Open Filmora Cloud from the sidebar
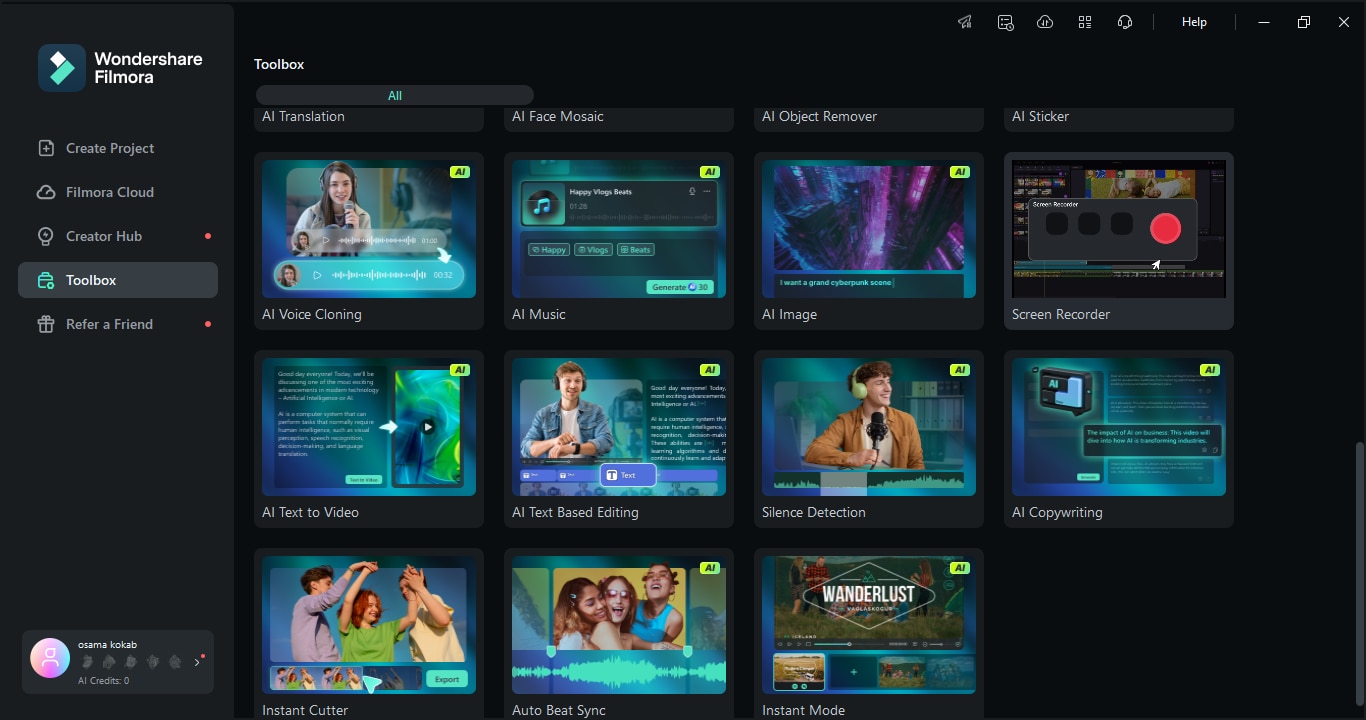Image resolution: width=1366 pixels, height=720 pixels. coord(46,191)
